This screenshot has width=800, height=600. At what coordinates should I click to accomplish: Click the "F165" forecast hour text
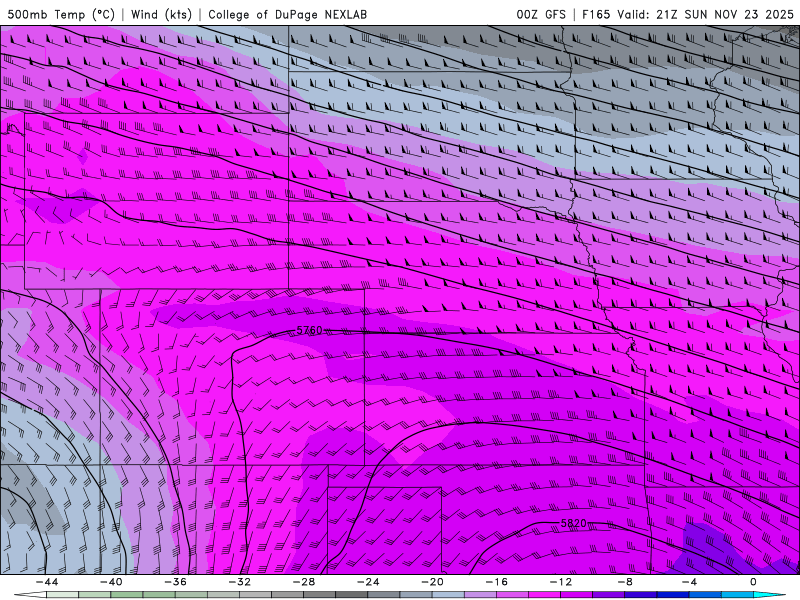[x=596, y=14]
